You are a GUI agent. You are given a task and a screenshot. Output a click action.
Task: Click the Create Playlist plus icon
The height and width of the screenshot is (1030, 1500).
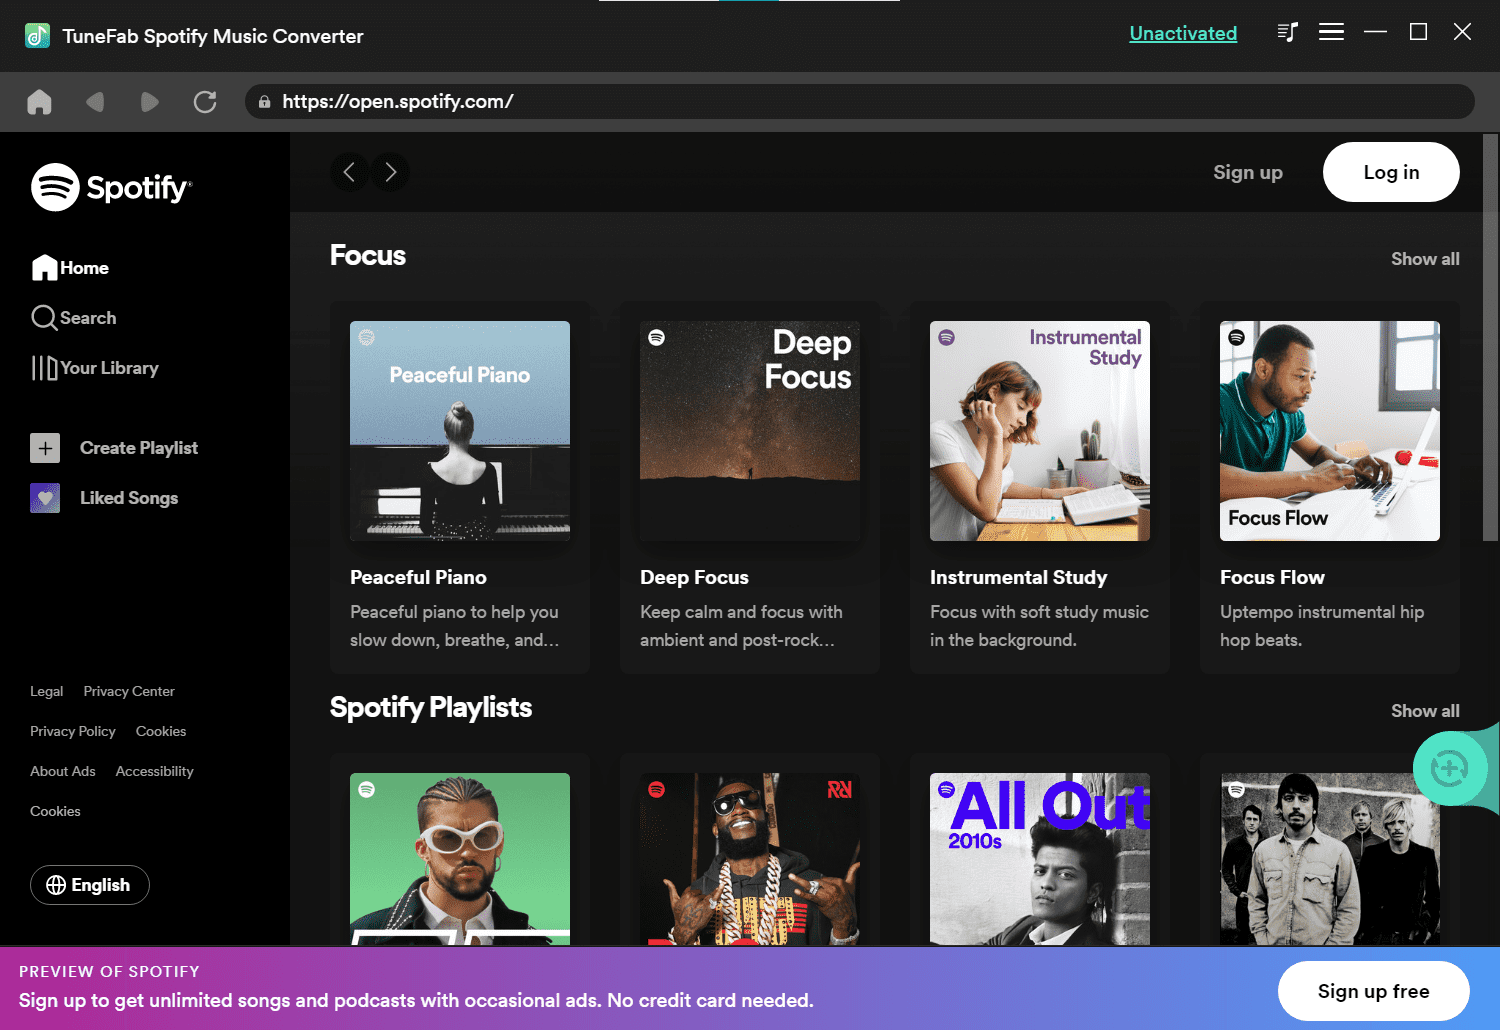[x=45, y=448]
